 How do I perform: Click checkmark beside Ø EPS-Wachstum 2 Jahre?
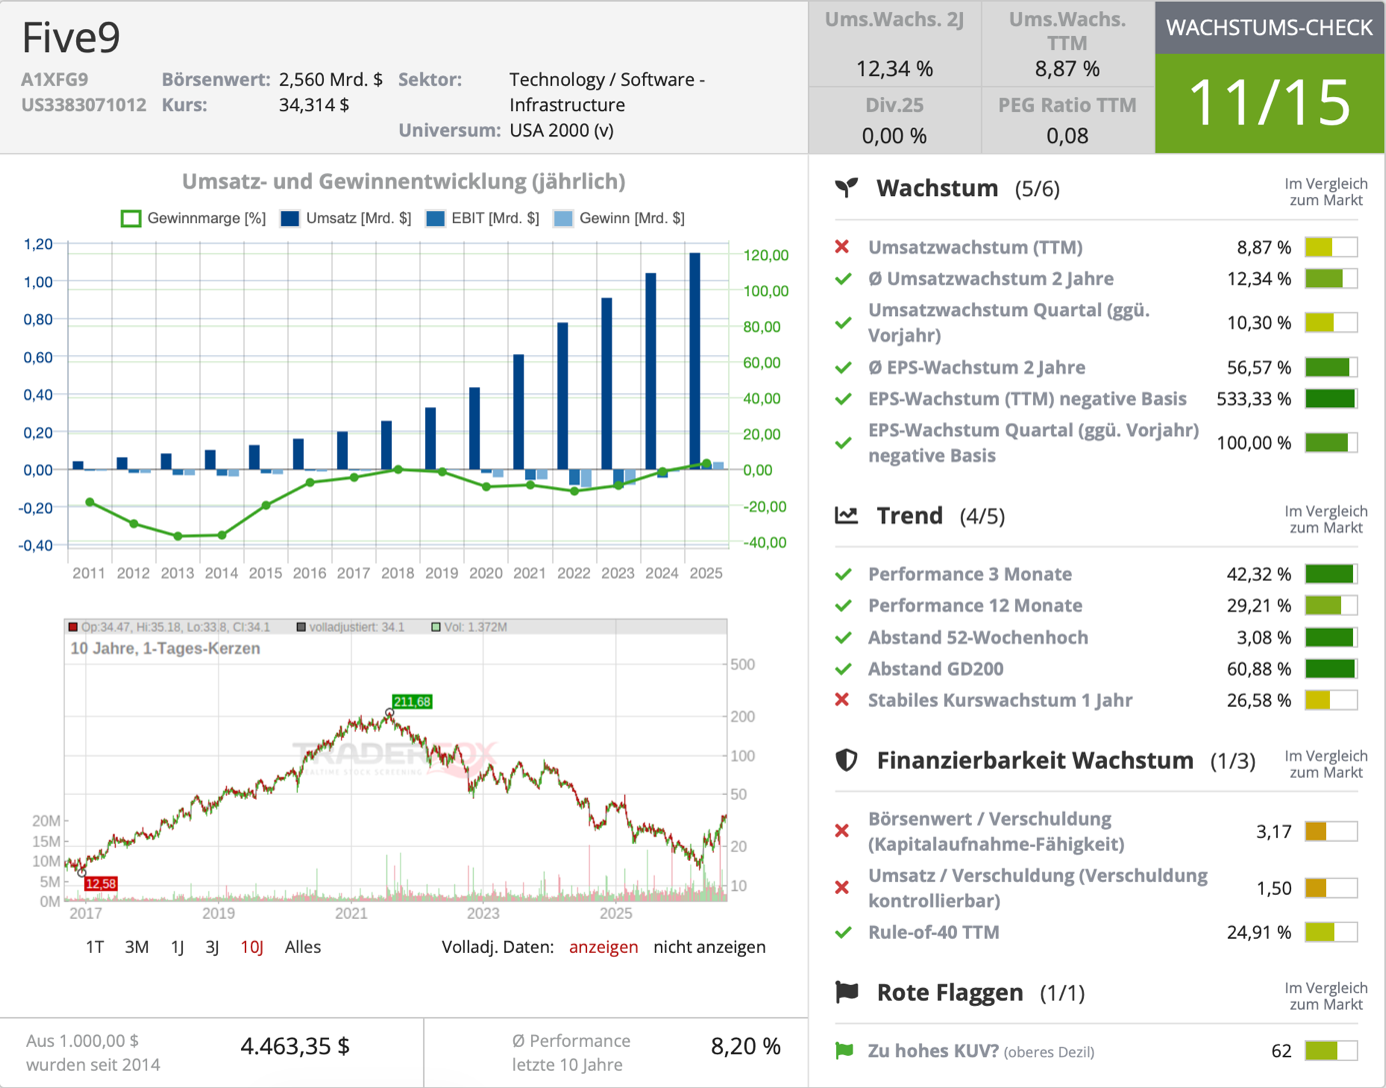tap(843, 367)
